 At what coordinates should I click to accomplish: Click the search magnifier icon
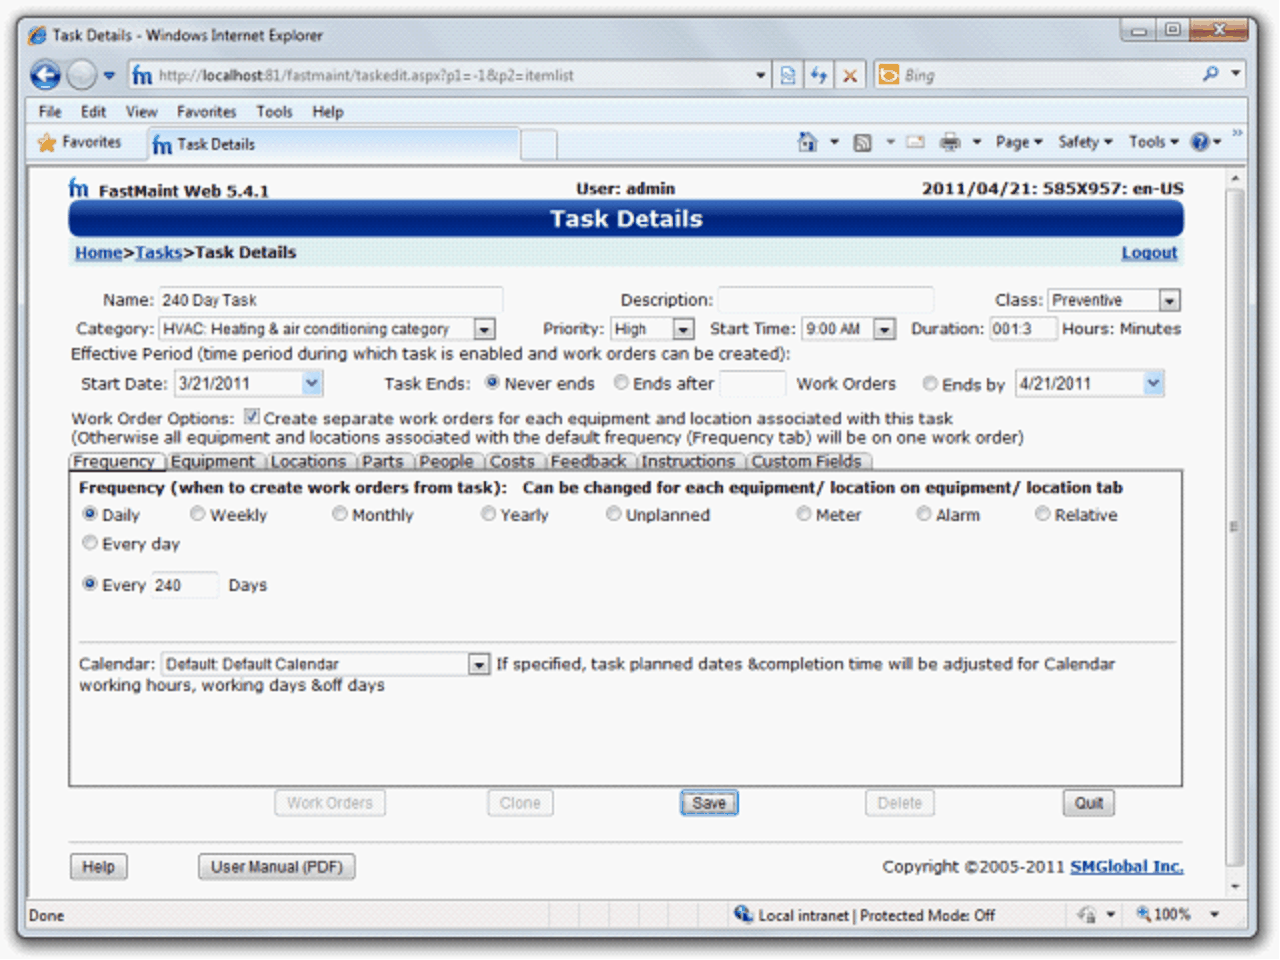1210,74
